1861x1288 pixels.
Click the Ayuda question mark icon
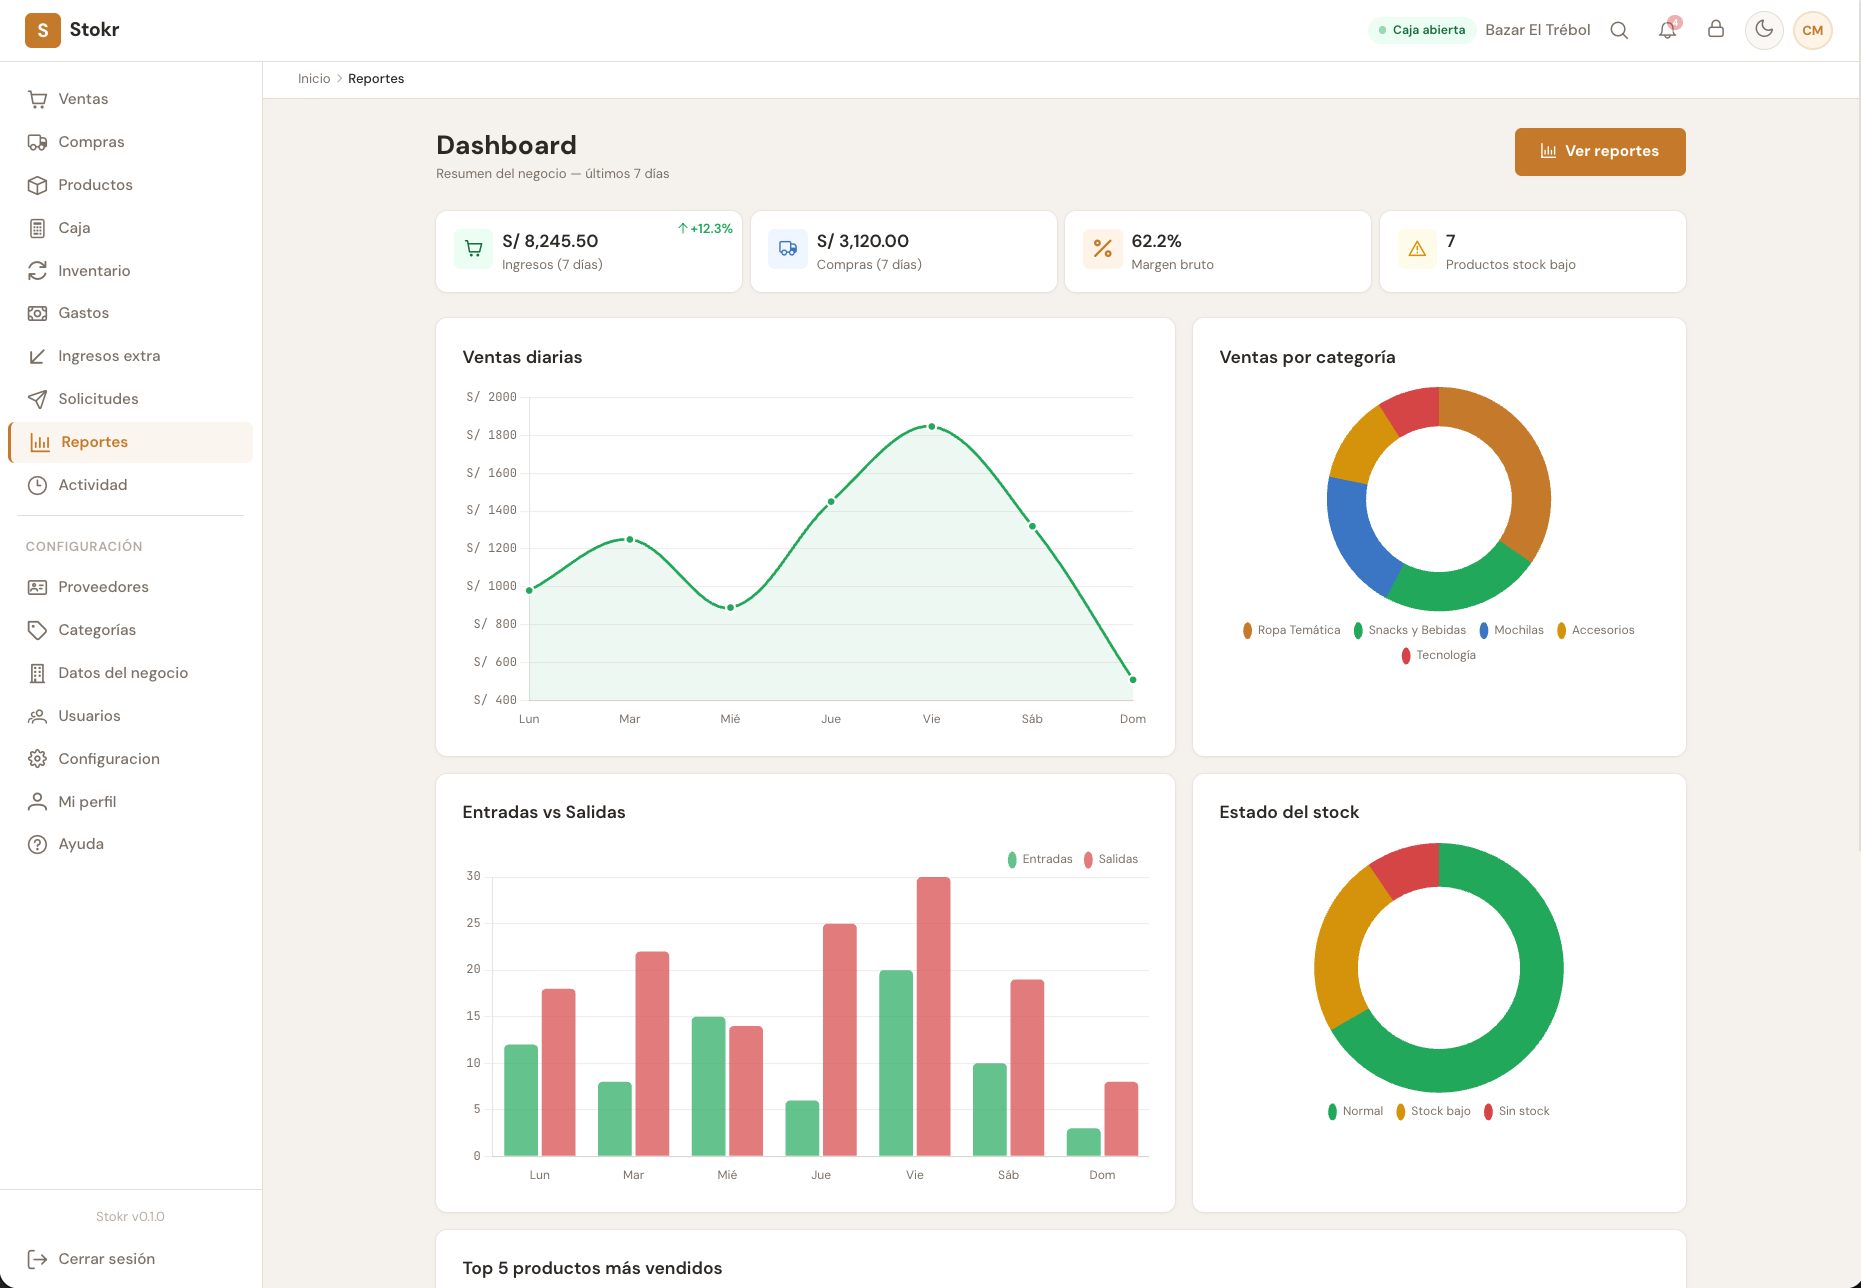tap(38, 844)
